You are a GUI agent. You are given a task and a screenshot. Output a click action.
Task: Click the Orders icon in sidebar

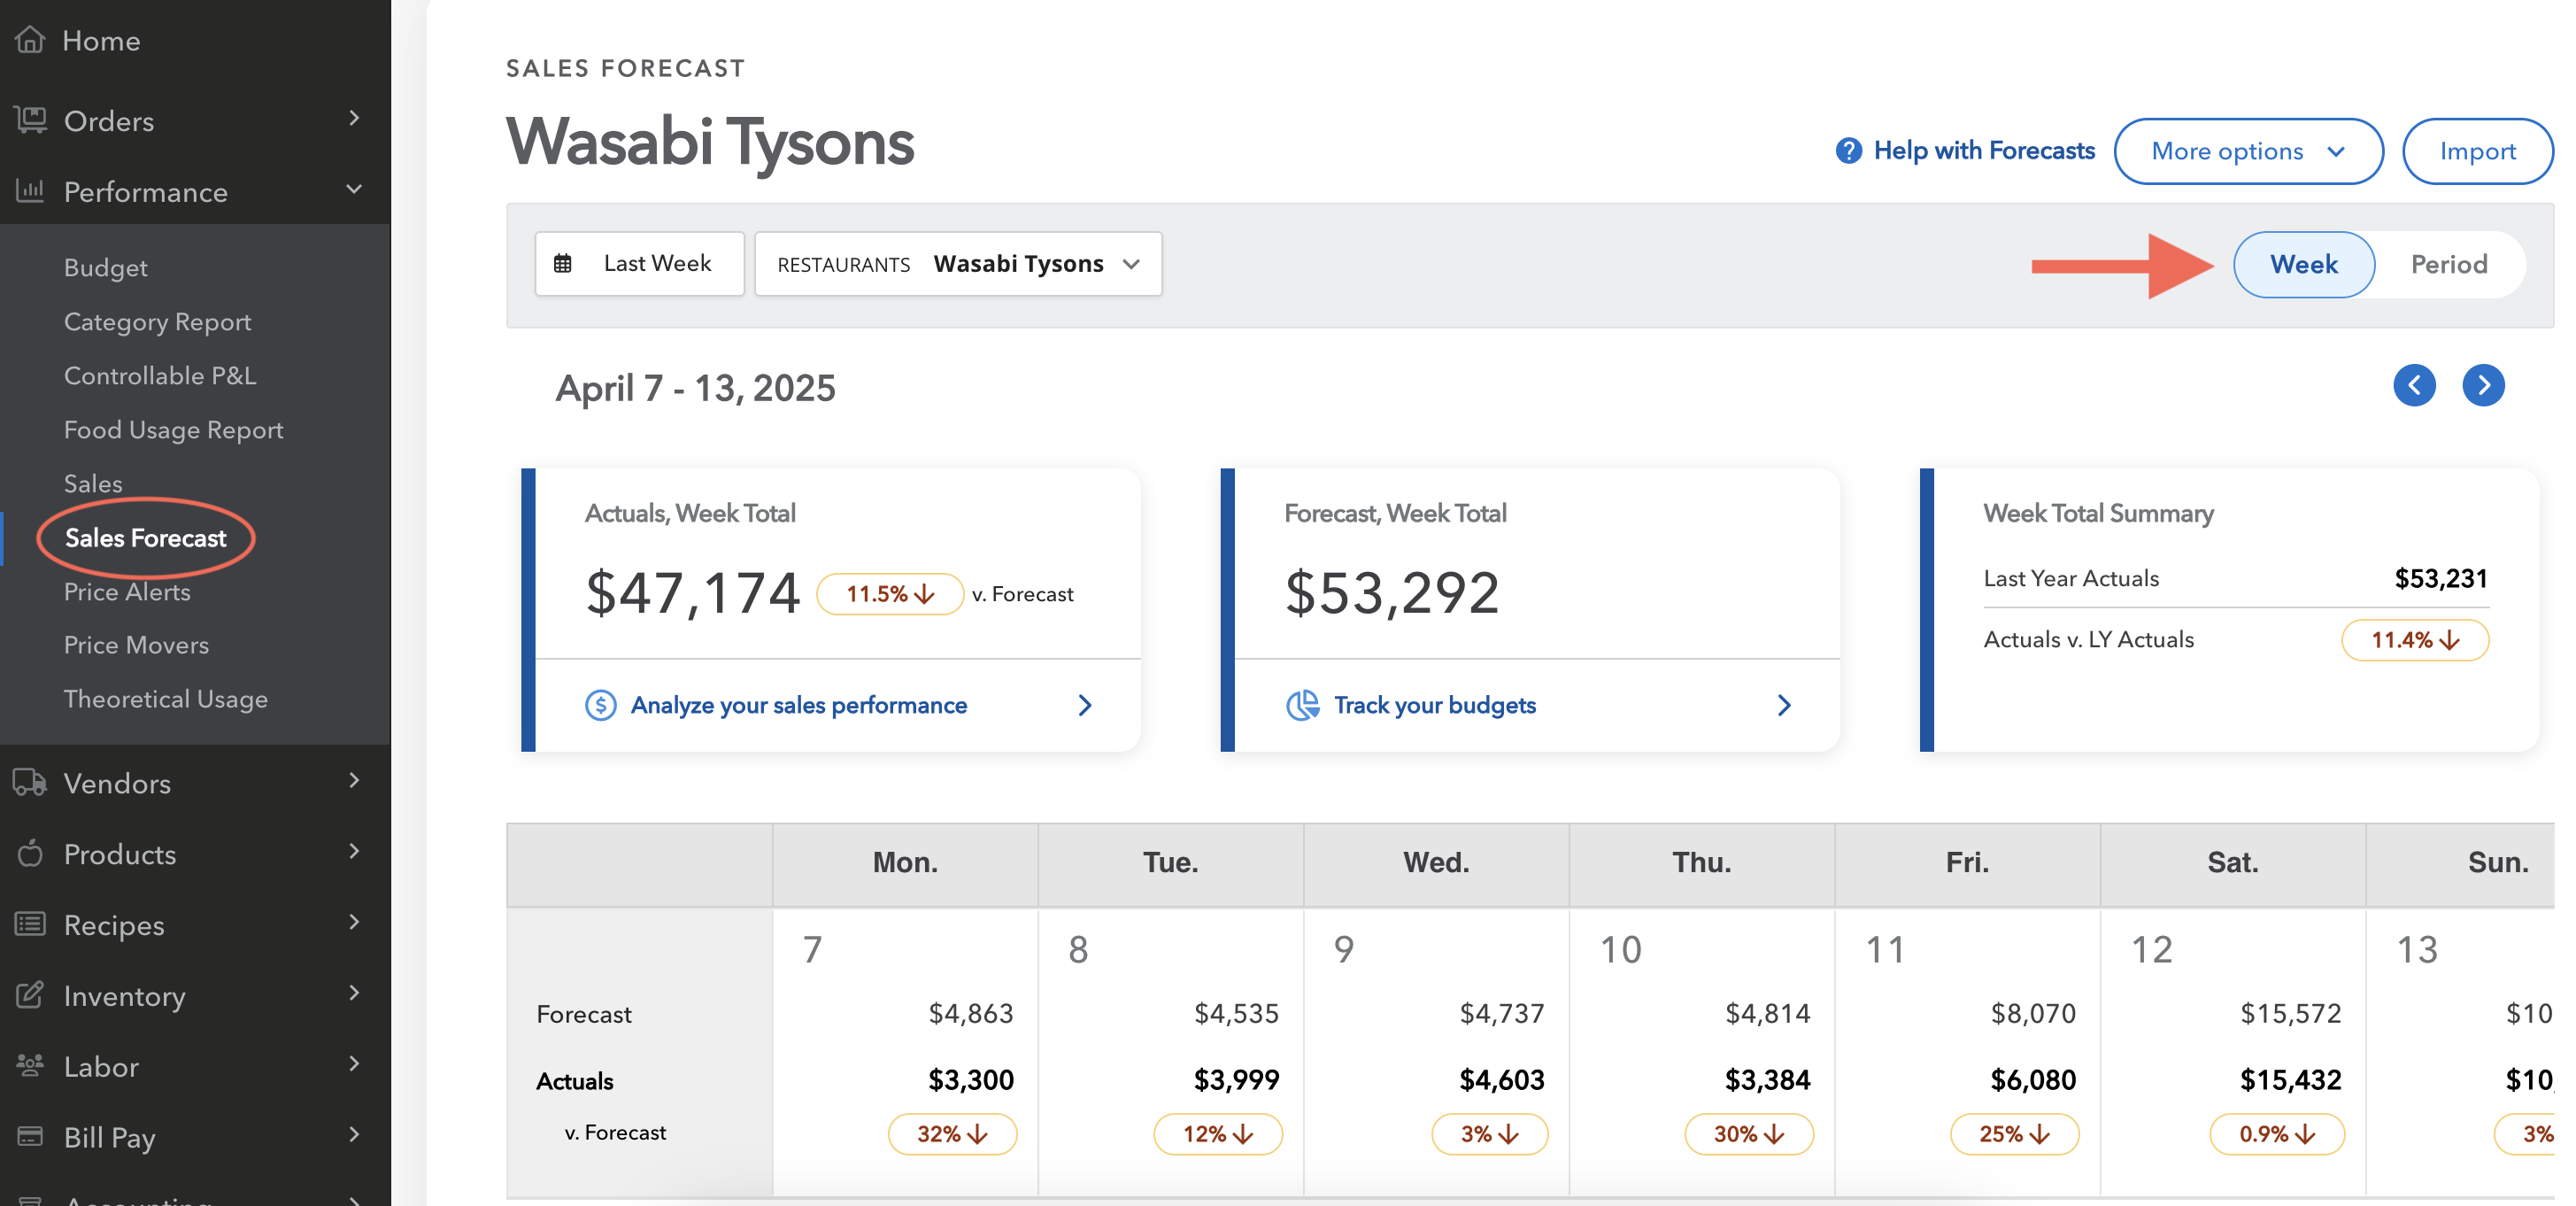click(x=30, y=120)
